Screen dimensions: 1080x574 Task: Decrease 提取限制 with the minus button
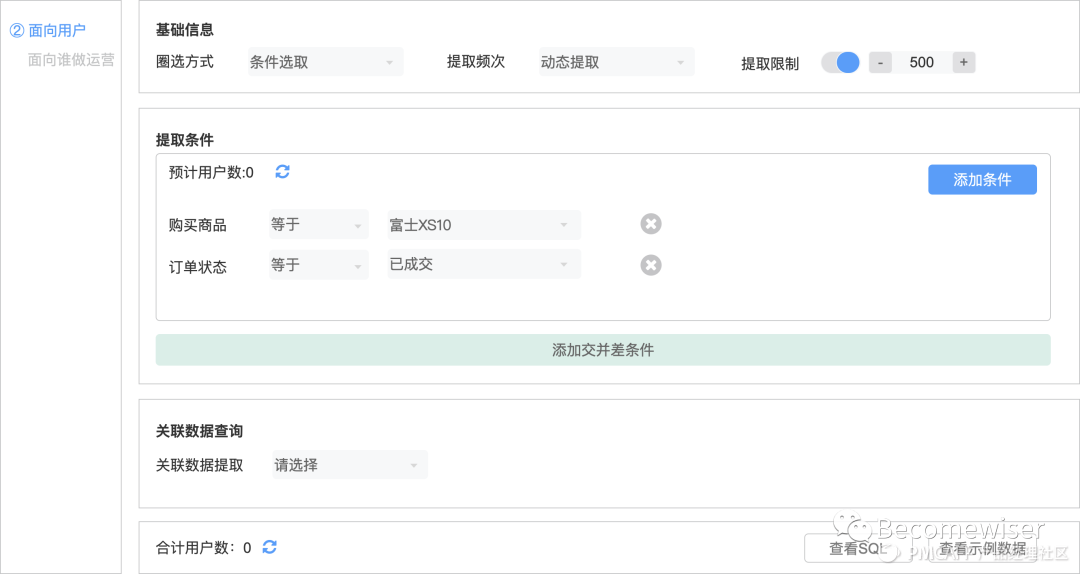(880, 63)
